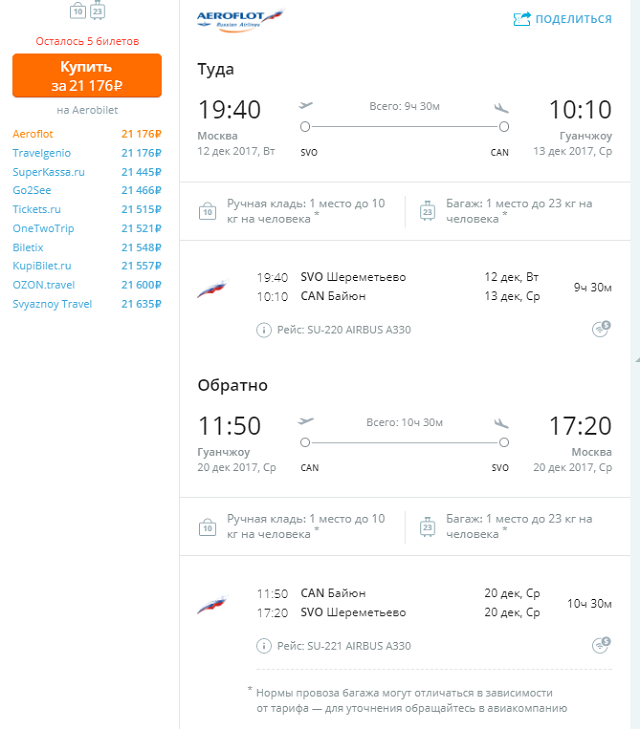The height and width of the screenshot is (729, 640).
Task: Choose the Svyaznoy Travel offer
Action: click(87, 304)
